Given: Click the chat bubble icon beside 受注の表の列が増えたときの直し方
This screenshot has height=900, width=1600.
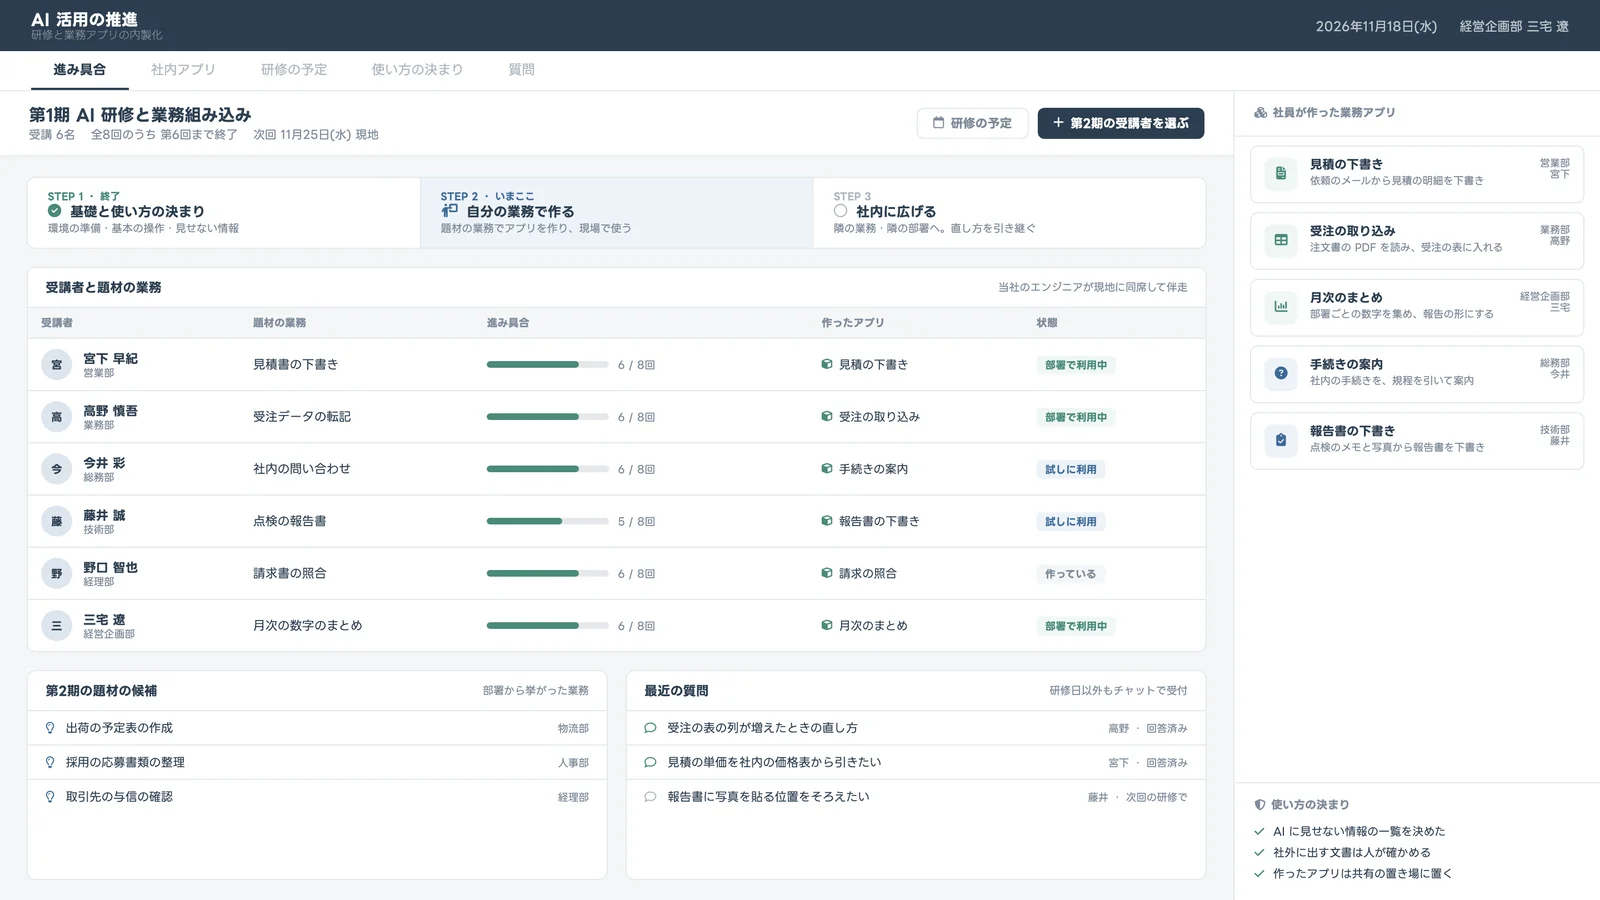Looking at the screenshot, I should pyautogui.click(x=650, y=728).
